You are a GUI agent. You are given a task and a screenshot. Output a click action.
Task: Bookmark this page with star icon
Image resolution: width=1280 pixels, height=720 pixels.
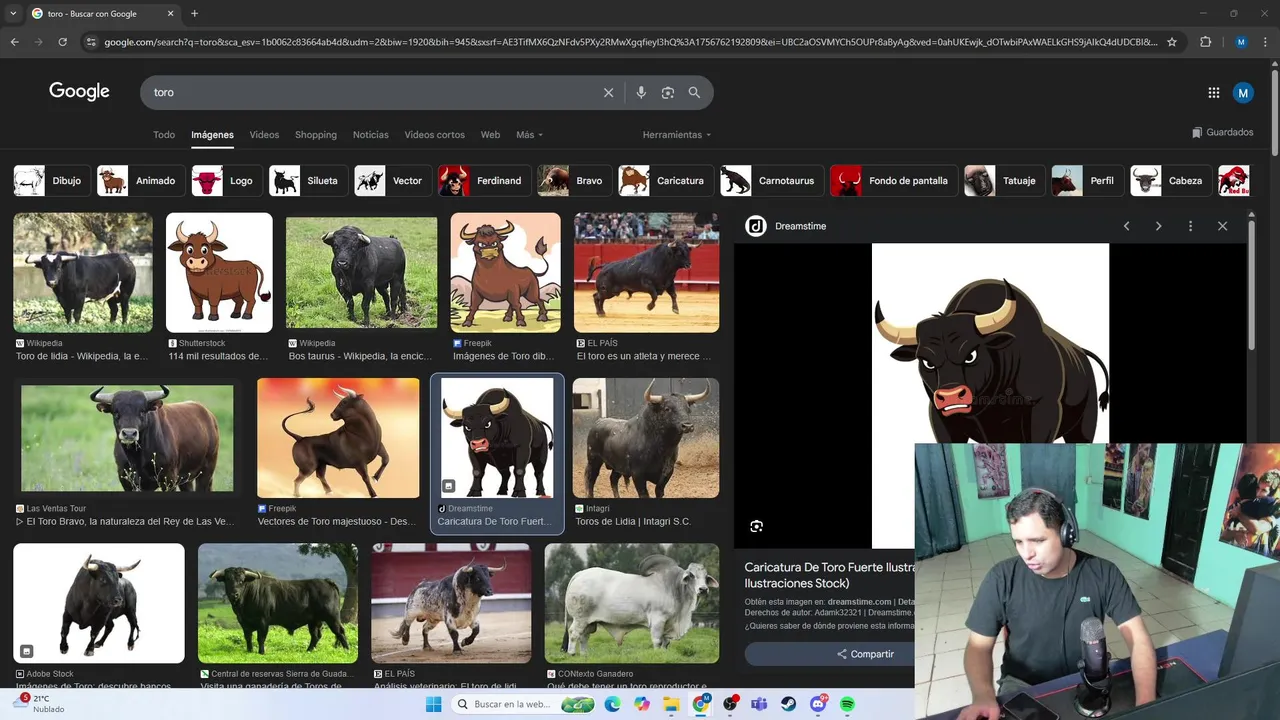[x=1172, y=42]
